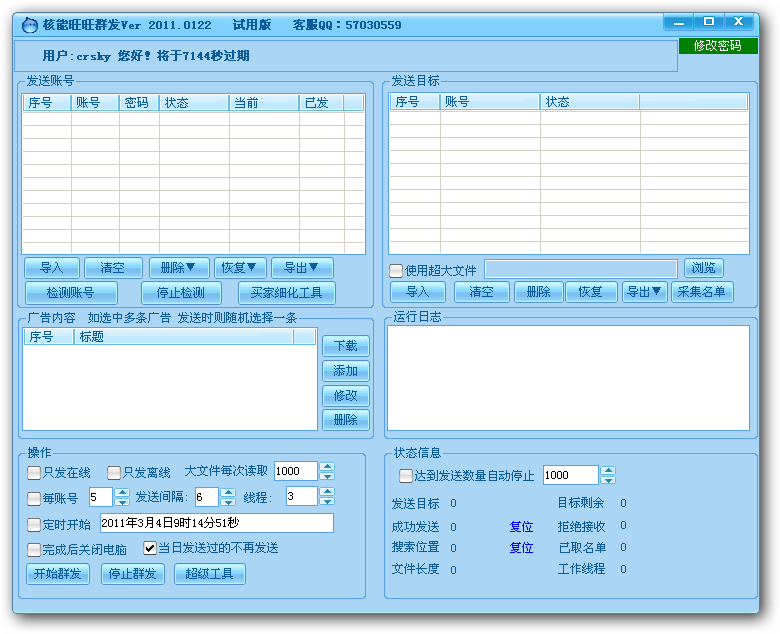Maximize the 核能旺旺群发 window
Viewport: 780px width, 634px height.
coord(708,22)
